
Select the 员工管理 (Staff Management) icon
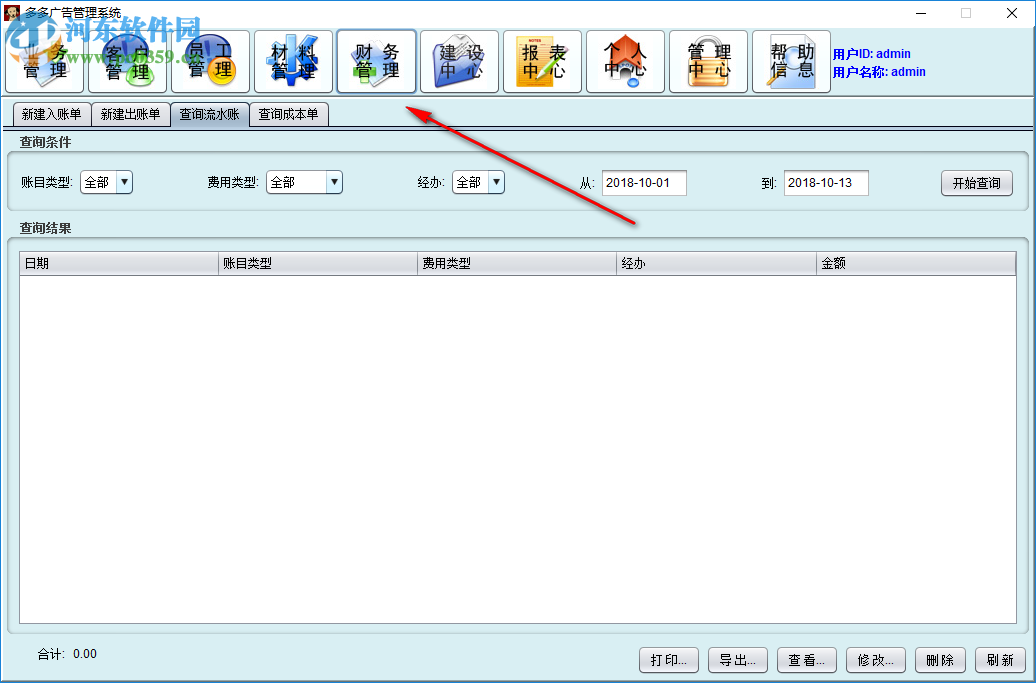click(210, 61)
